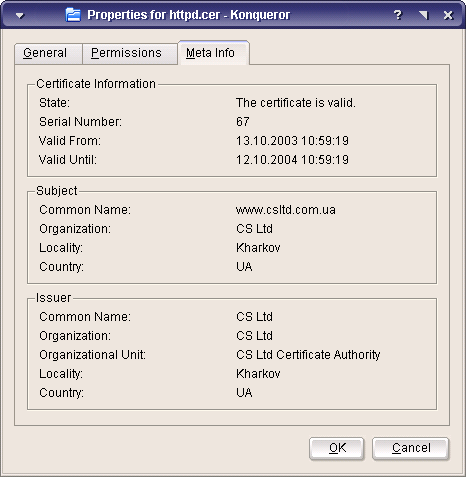The height and width of the screenshot is (477, 466).
Task: Click the www.csltd.com.ua common name value
Action: point(286,210)
